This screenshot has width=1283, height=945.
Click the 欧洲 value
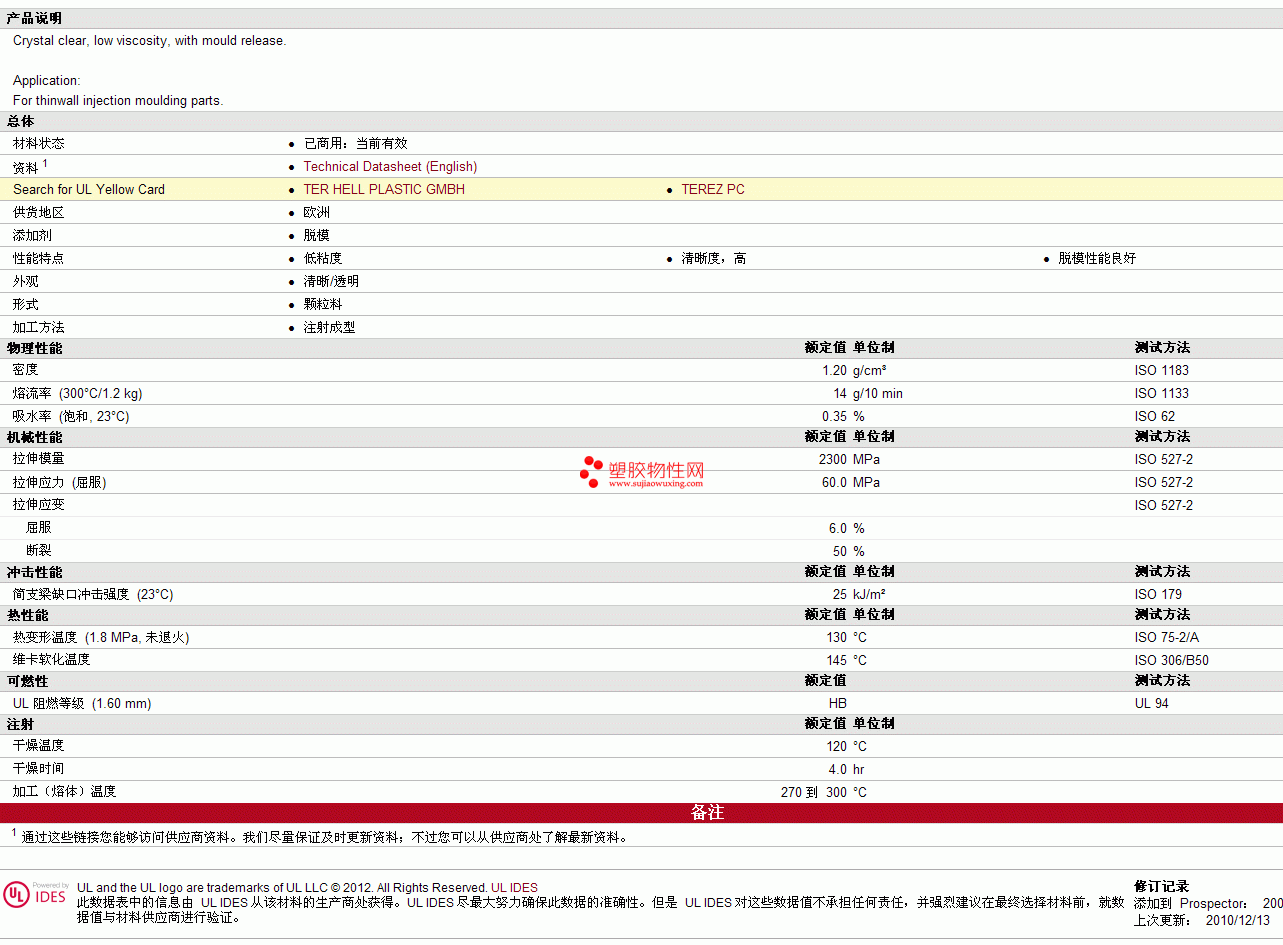(x=317, y=213)
